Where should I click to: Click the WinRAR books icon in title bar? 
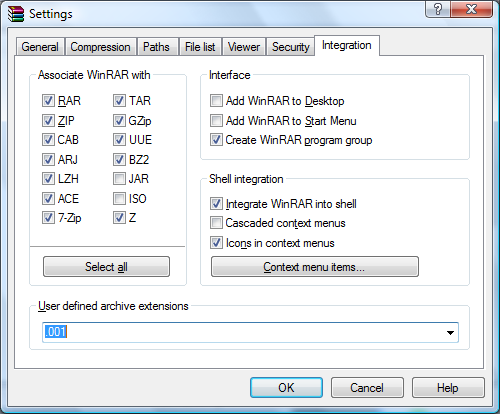(x=16, y=14)
